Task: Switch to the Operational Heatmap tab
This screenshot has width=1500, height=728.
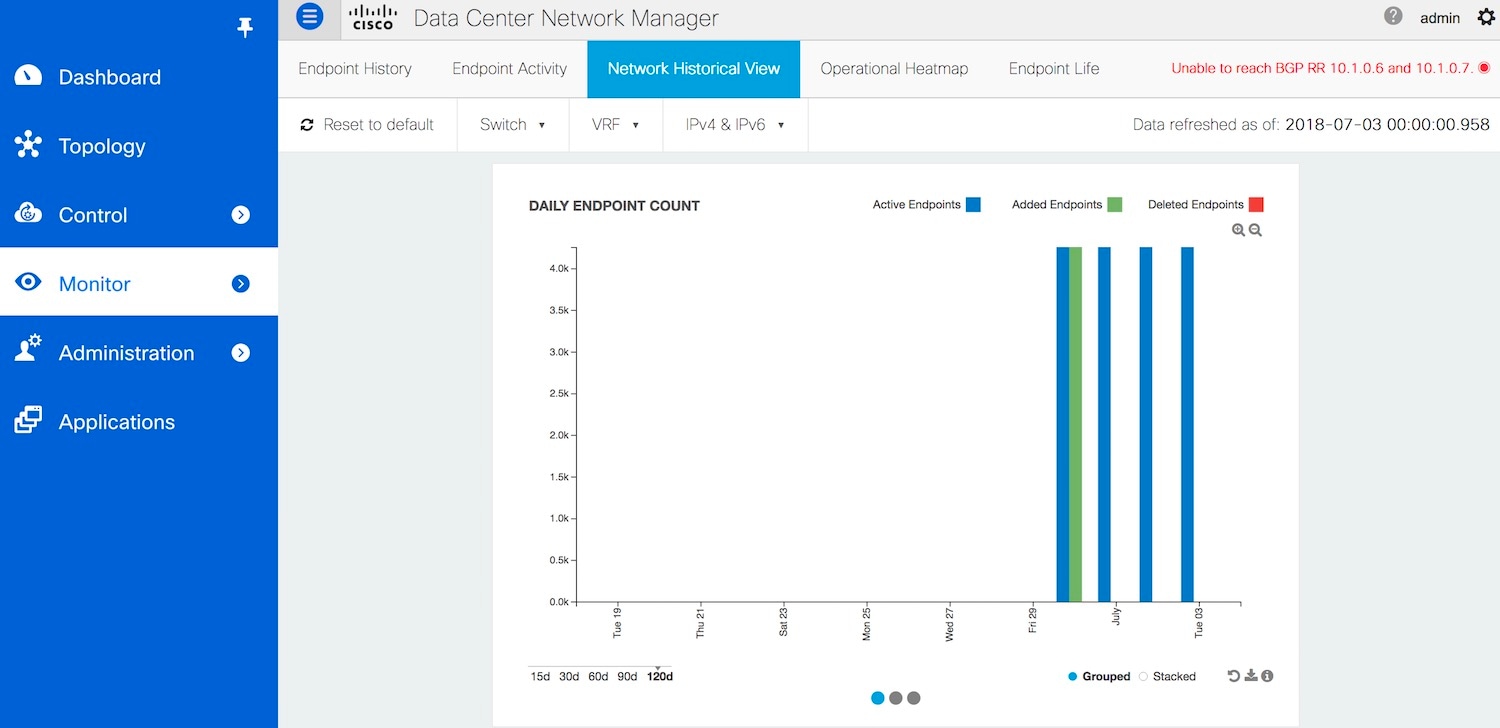Action: (x=893, y=69)
